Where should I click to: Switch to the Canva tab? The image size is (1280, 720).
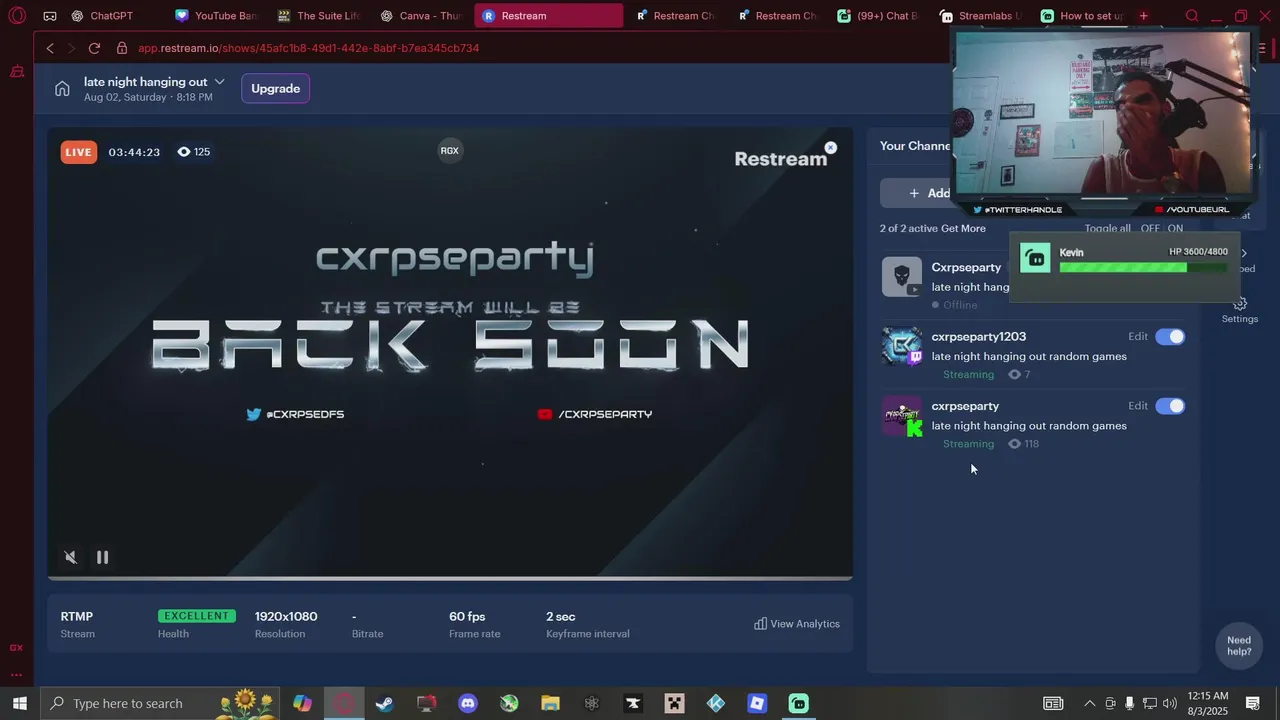click(x=421, y=16)
